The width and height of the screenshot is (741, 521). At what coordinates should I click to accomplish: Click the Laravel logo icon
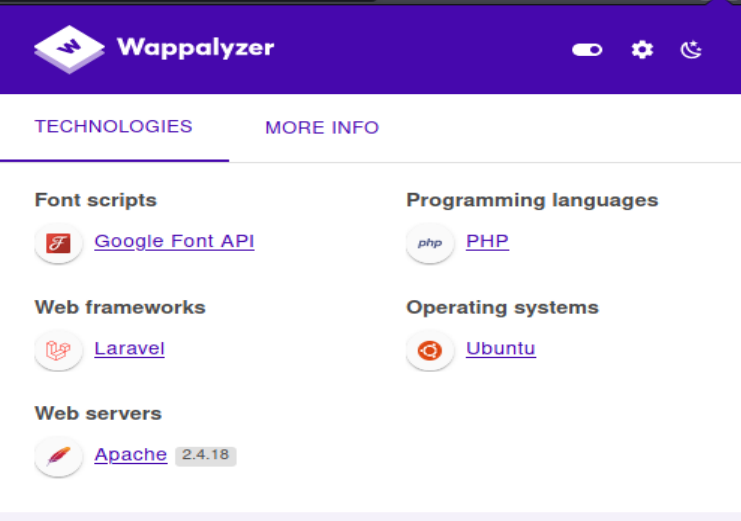[x=58, y=350]
